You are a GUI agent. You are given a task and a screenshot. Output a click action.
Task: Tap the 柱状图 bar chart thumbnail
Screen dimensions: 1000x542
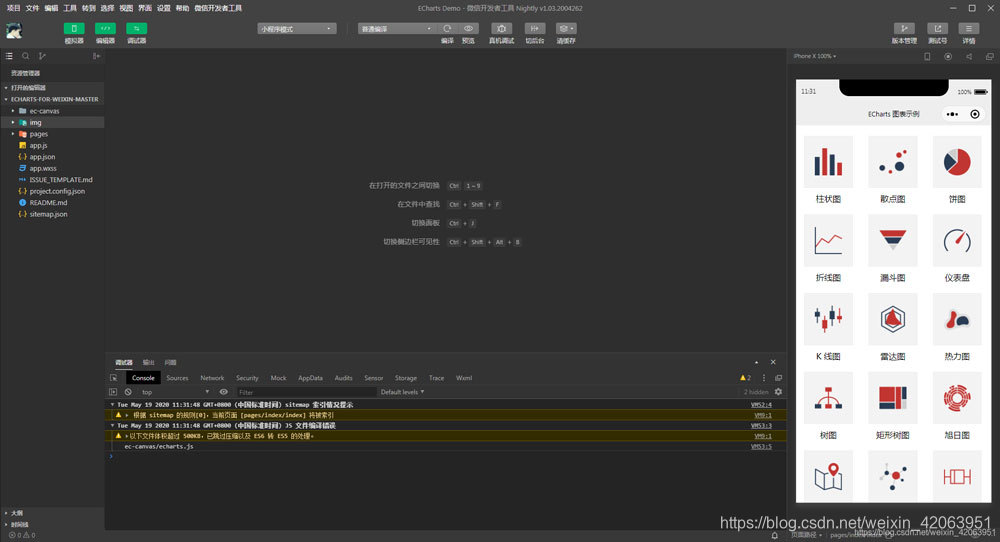click(828, 162)
